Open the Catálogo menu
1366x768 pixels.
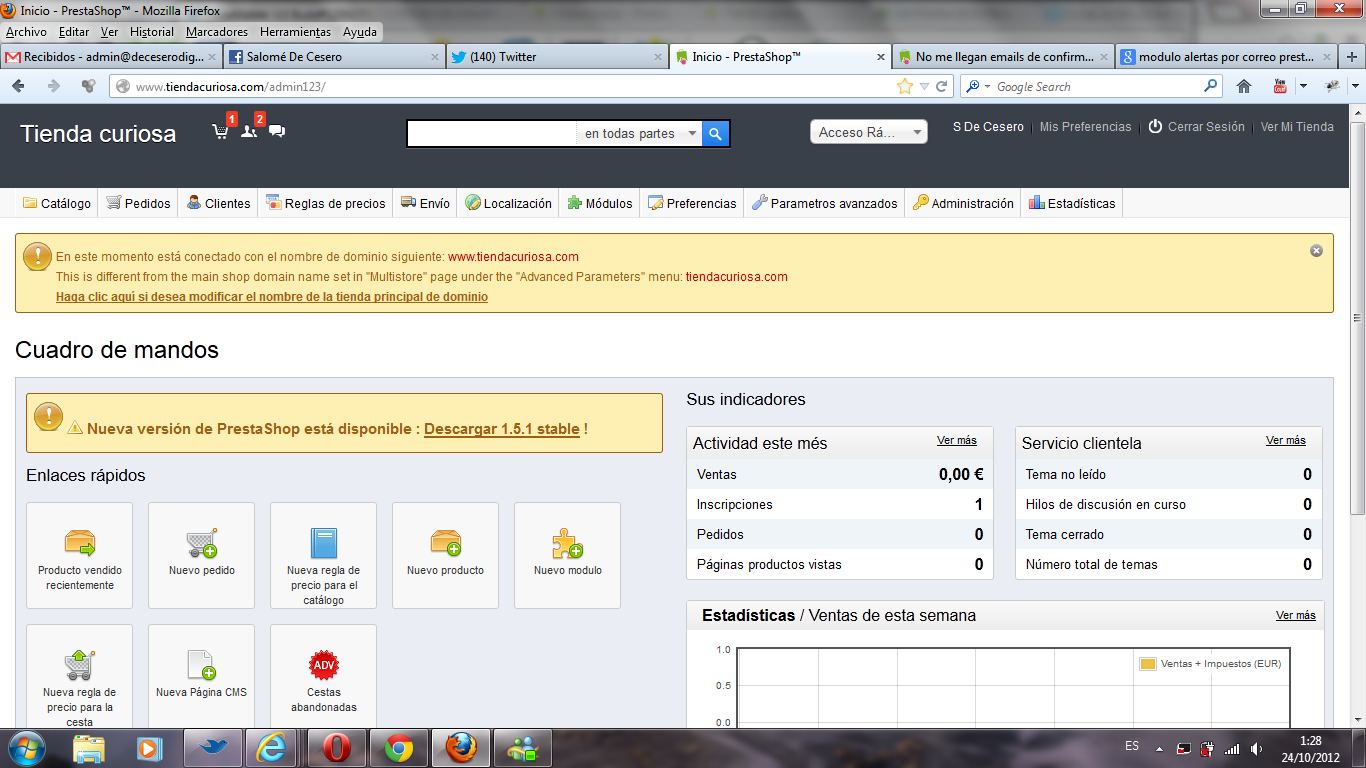coord(57,203)
